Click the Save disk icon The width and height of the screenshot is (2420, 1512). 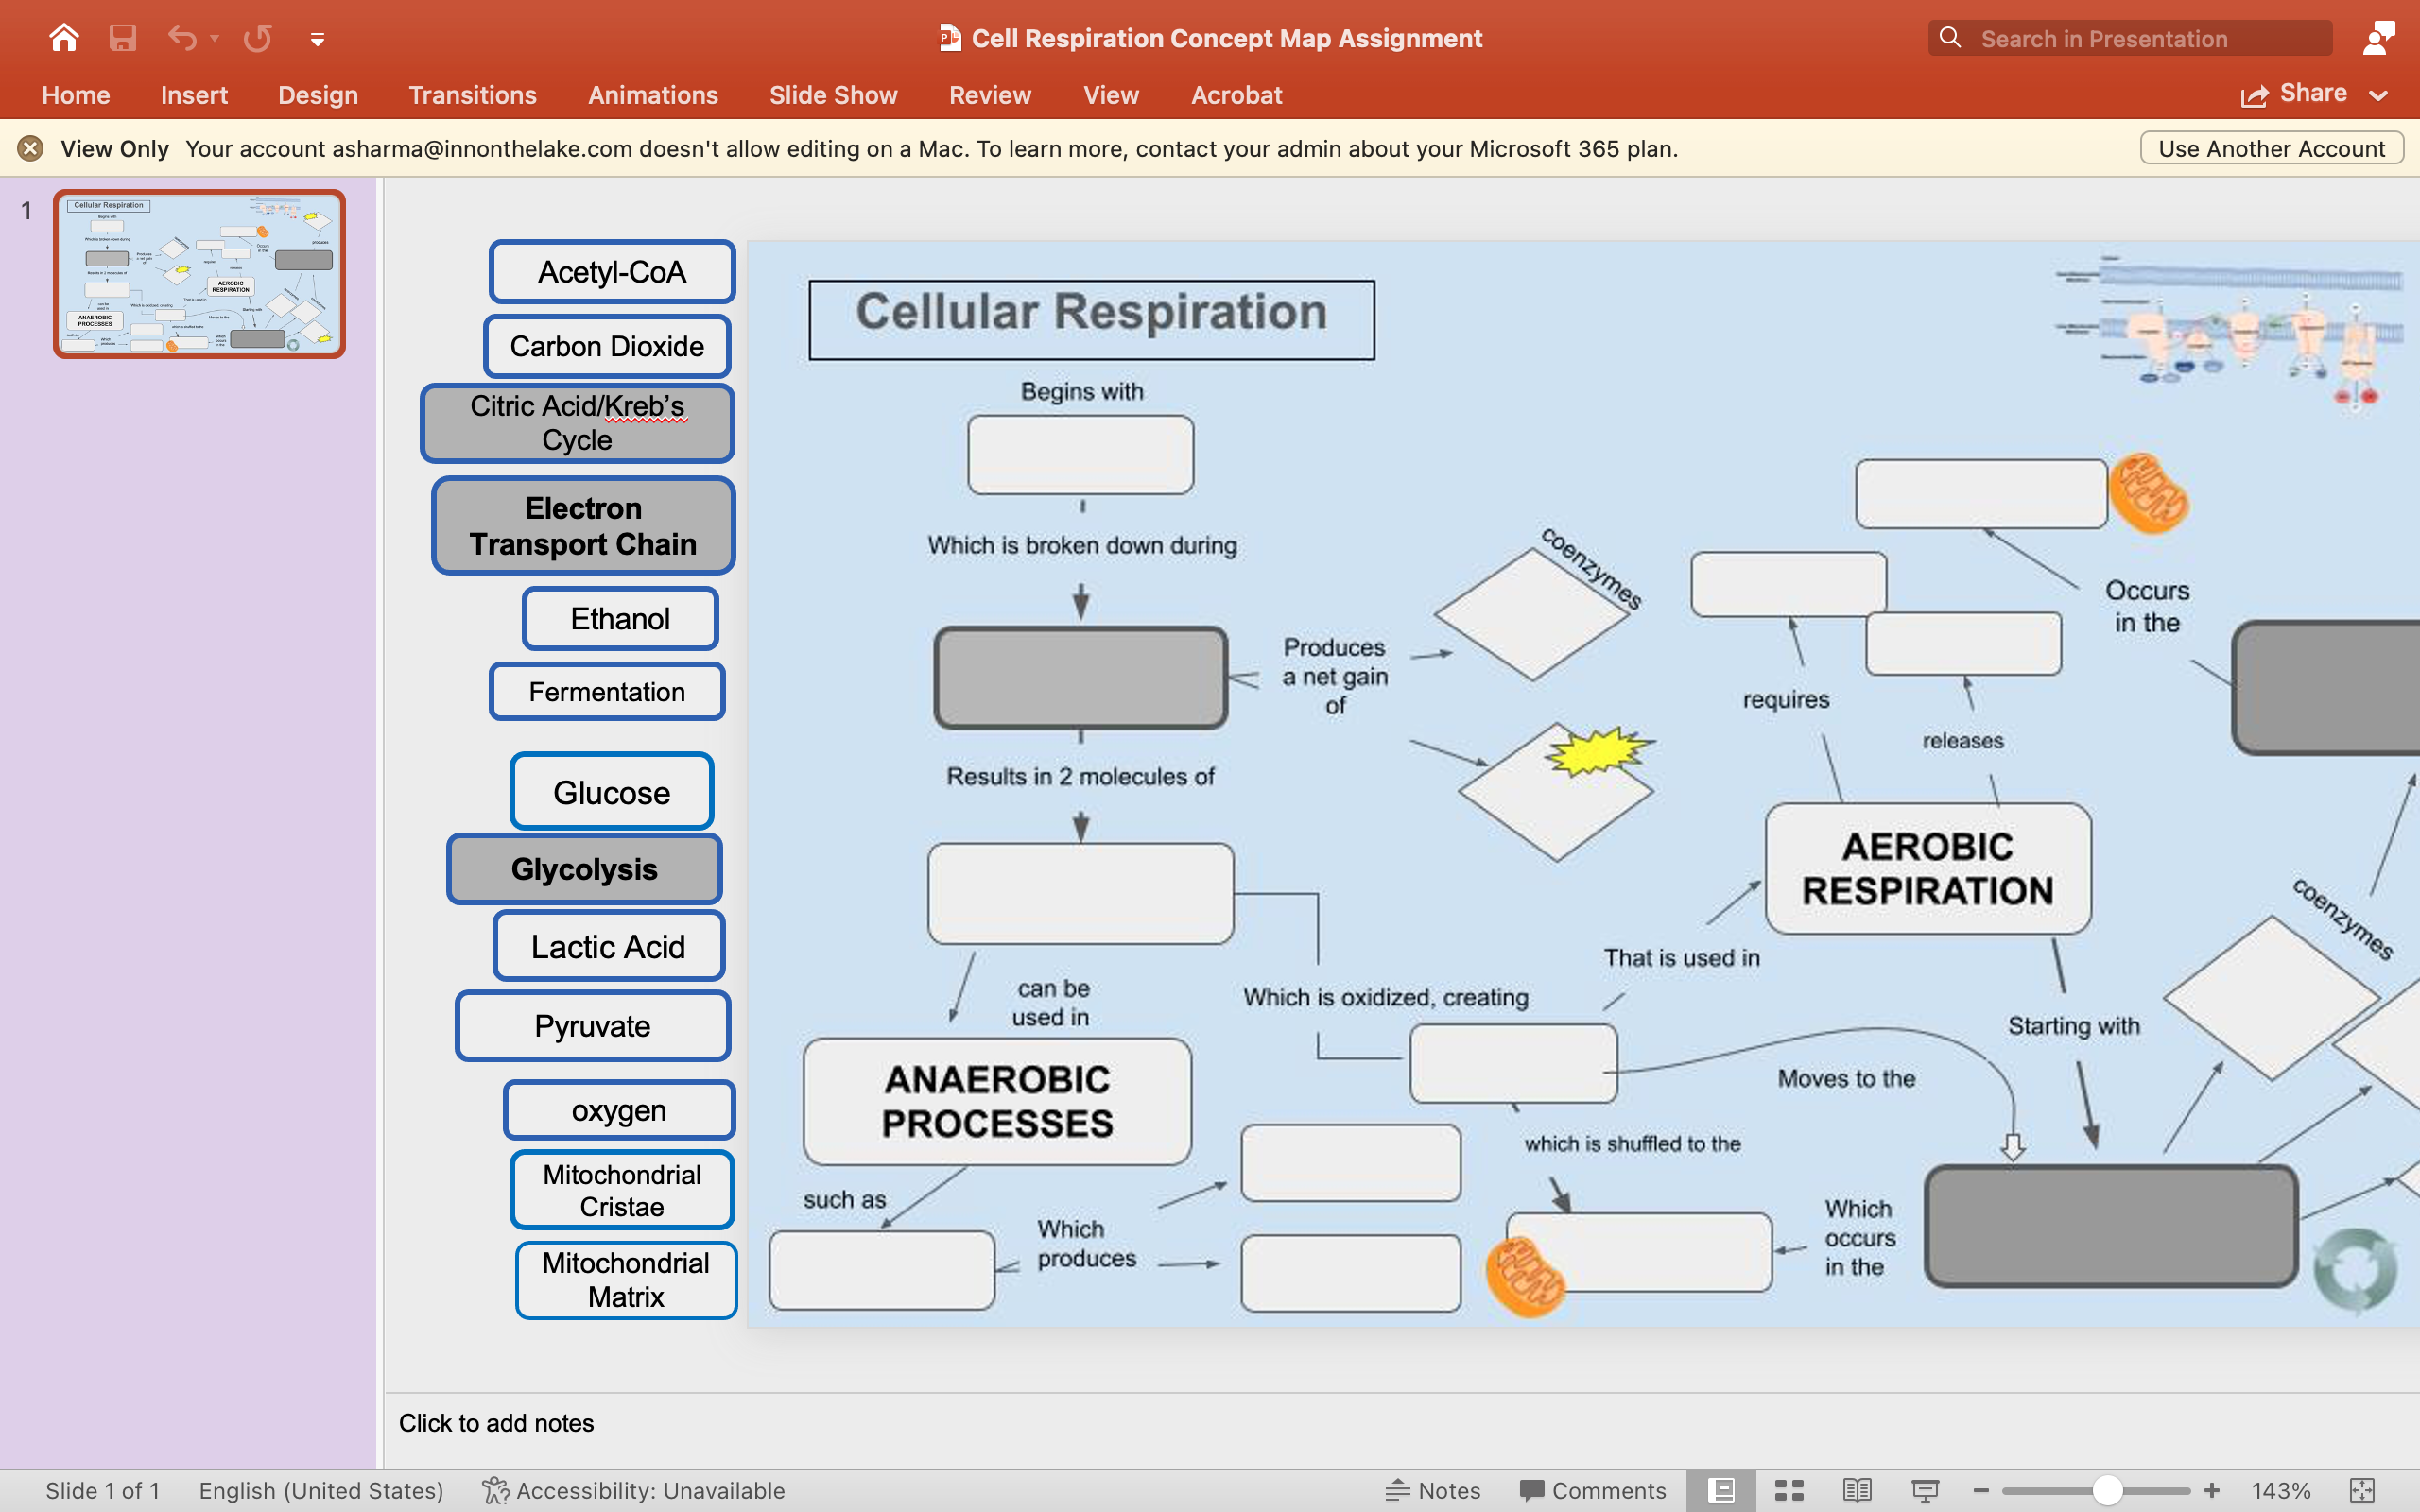tap(122, 38)
